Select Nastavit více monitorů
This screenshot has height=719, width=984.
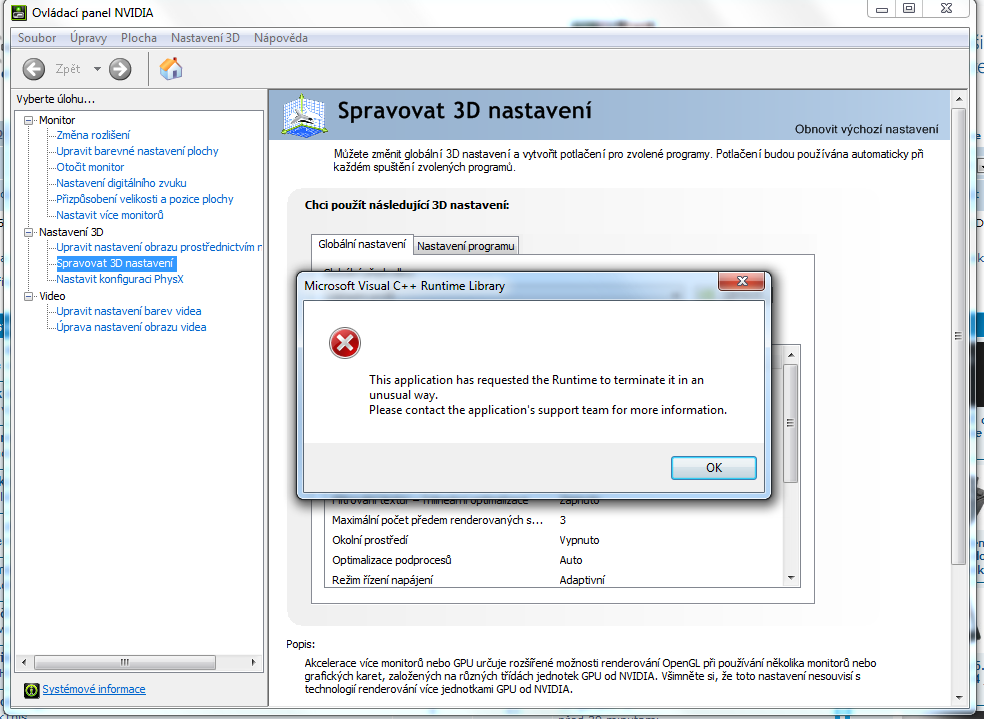click(110, 215)
